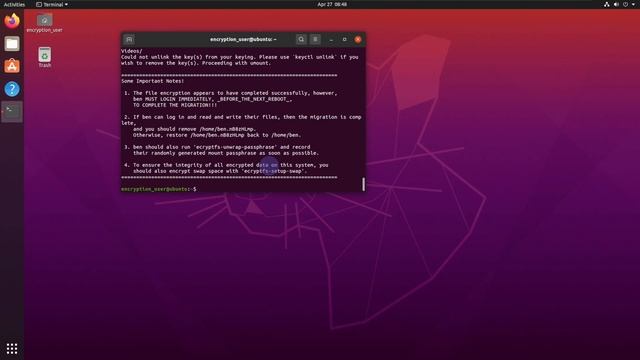Viewport: 640px width, 360px height.
Task: Open Firefox from the dock
Action: pyautogui.click(x=12, y=20)
